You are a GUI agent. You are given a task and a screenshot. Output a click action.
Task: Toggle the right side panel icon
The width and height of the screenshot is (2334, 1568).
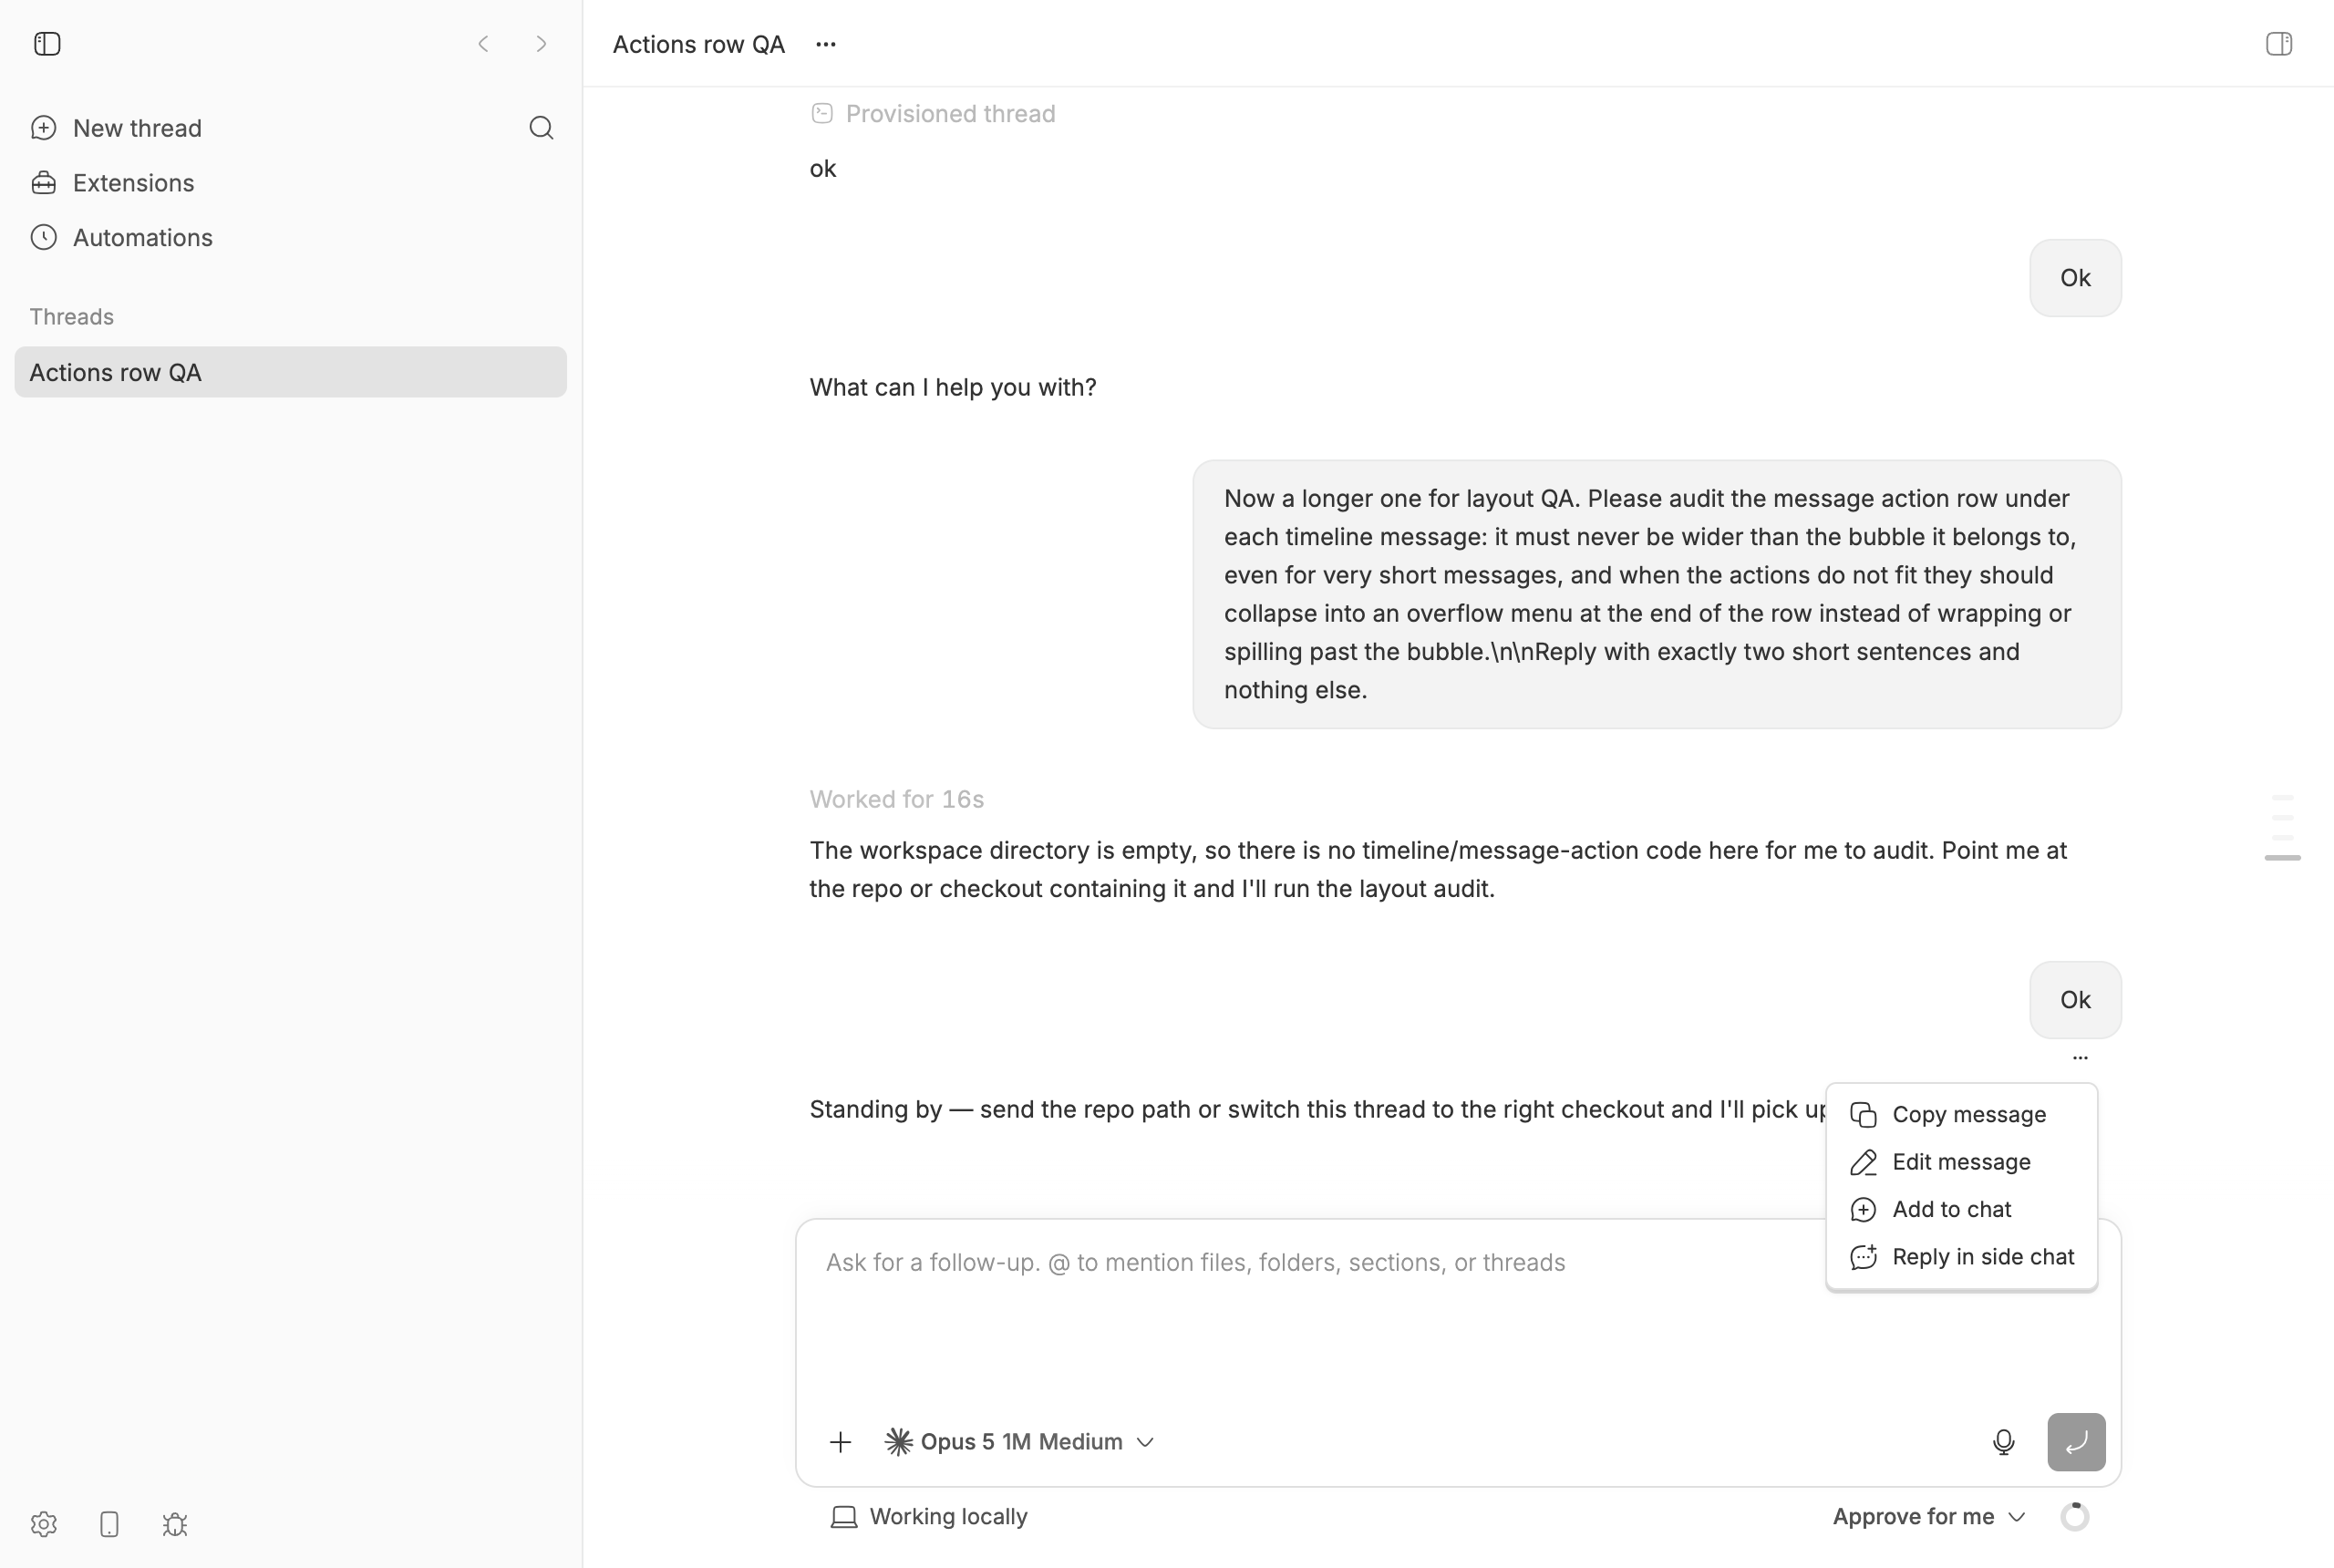coord(2278,44)
